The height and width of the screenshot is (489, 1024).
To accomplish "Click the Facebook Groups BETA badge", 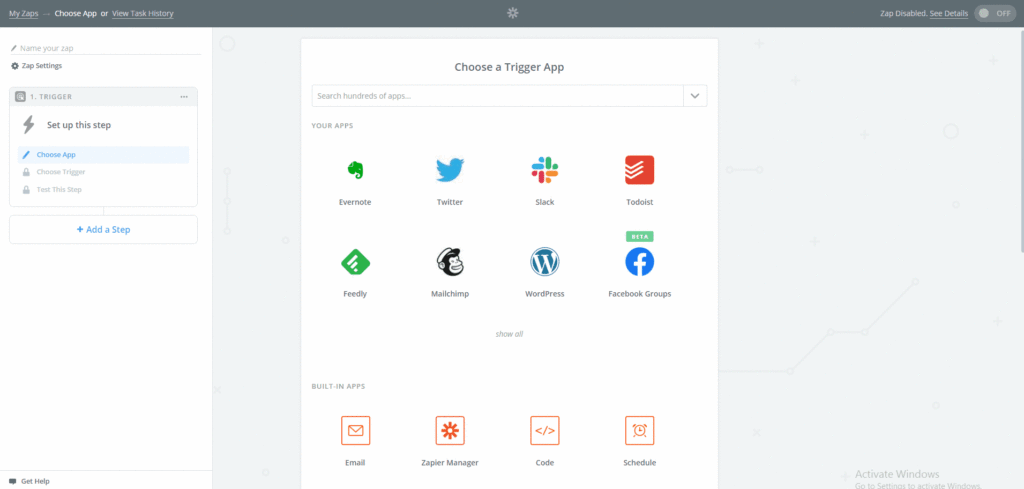I will click(x=639, y=236).
